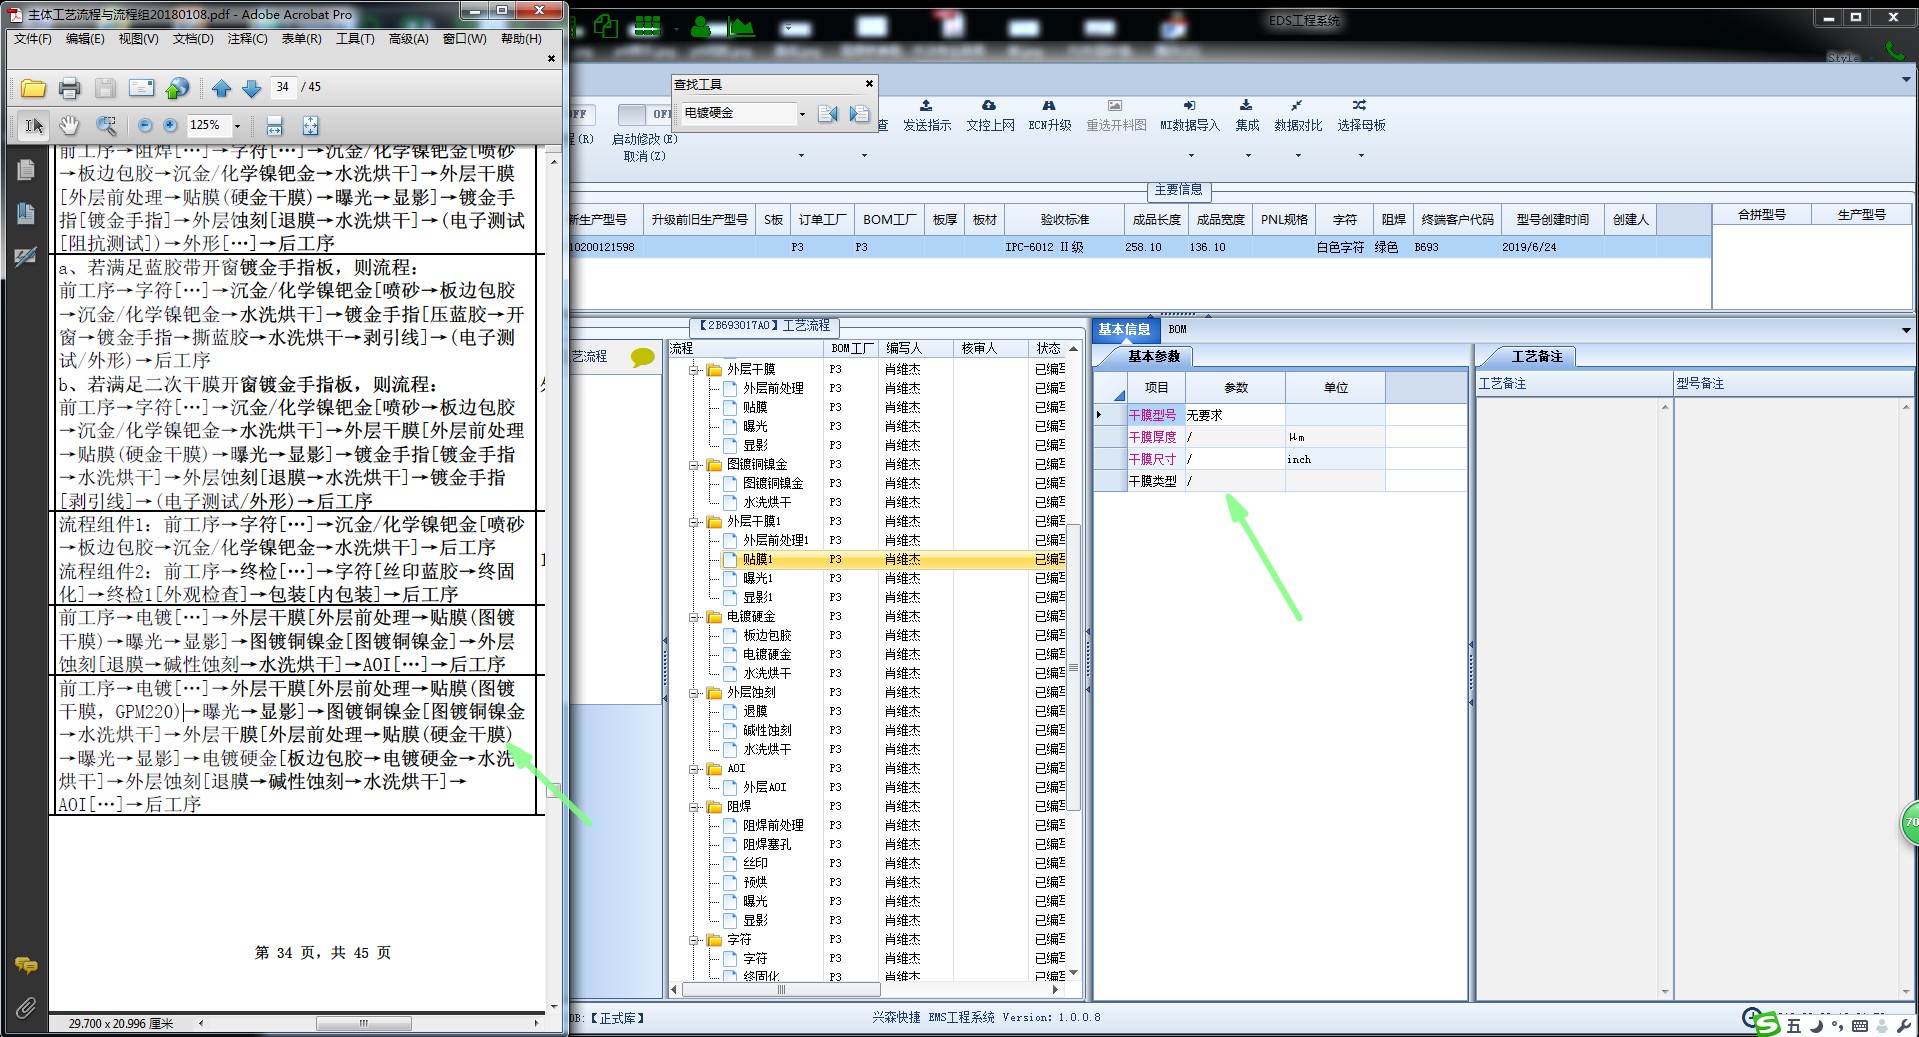Click the 发送指示 toolbar button
The width and height of the screenshot is (1919, 1037).
(x=927, y=116)
